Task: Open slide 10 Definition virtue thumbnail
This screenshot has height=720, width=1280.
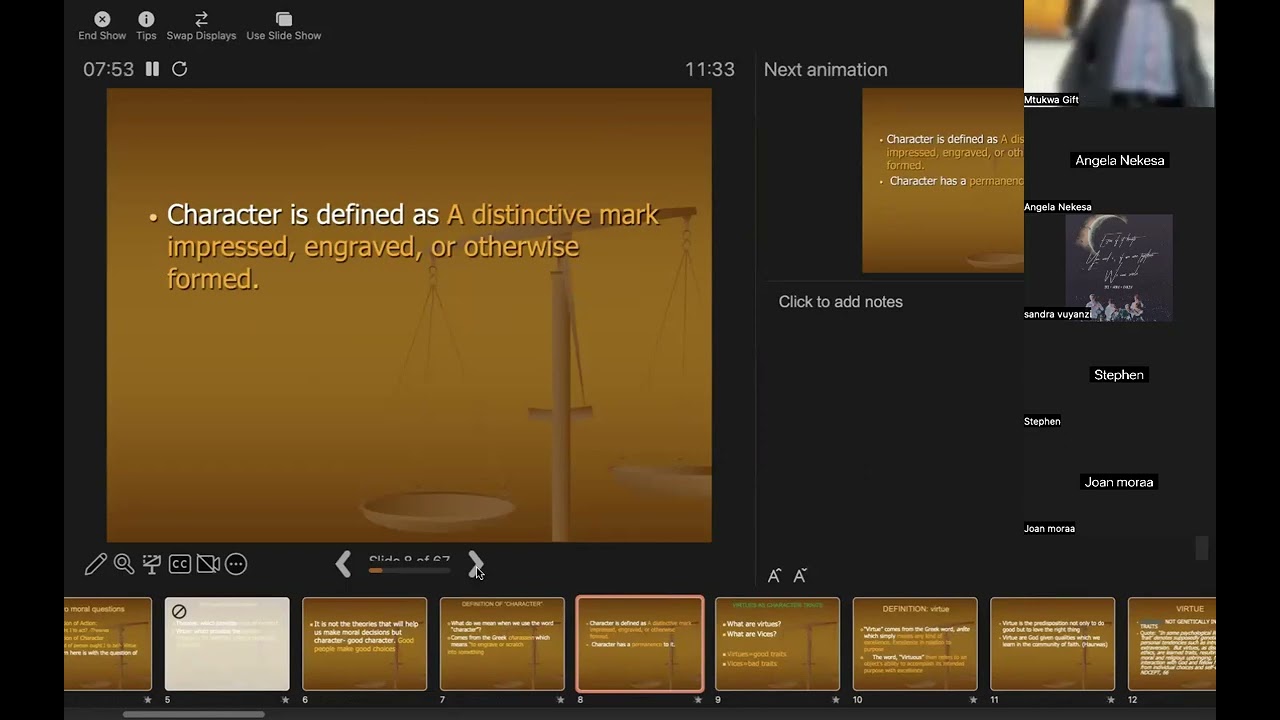Action: point(915,644)
